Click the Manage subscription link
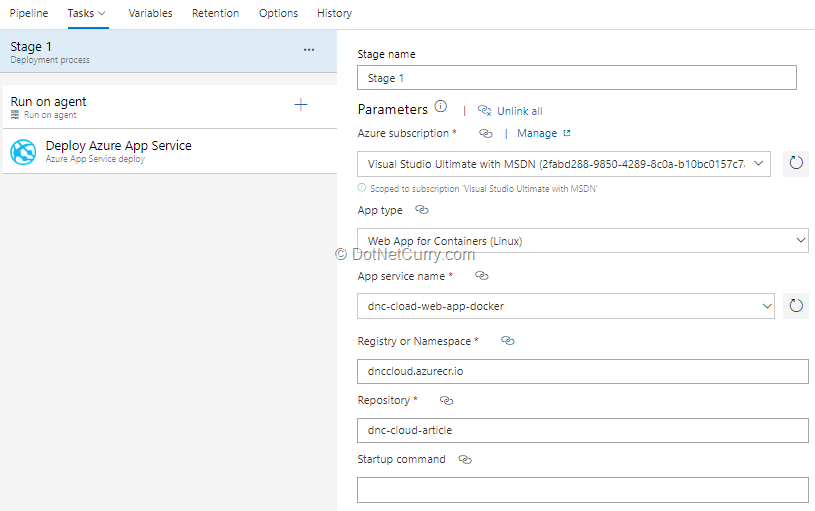 tap(537, 133)
